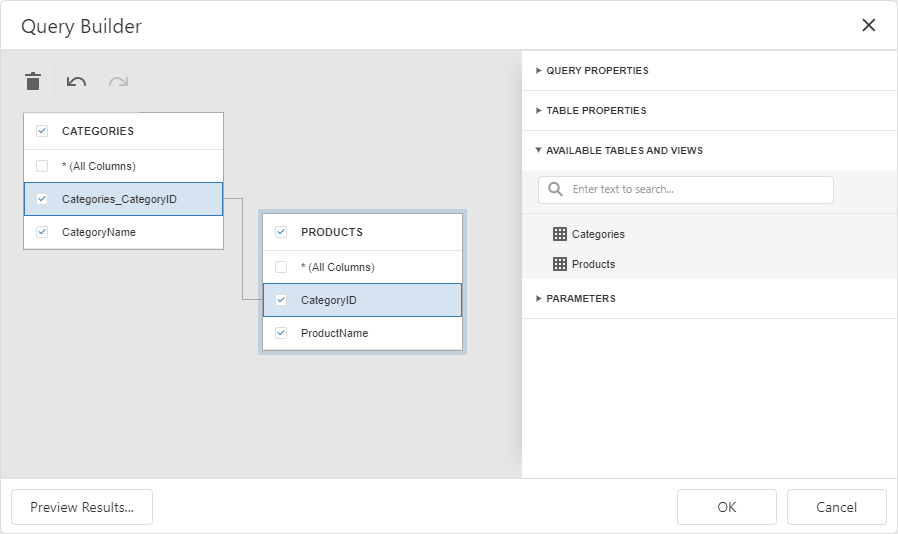Image resolution: width=898 pixels, height=534 pixels.
Task: Expand the Query Properties section
Action: click(x=597, y=71)
